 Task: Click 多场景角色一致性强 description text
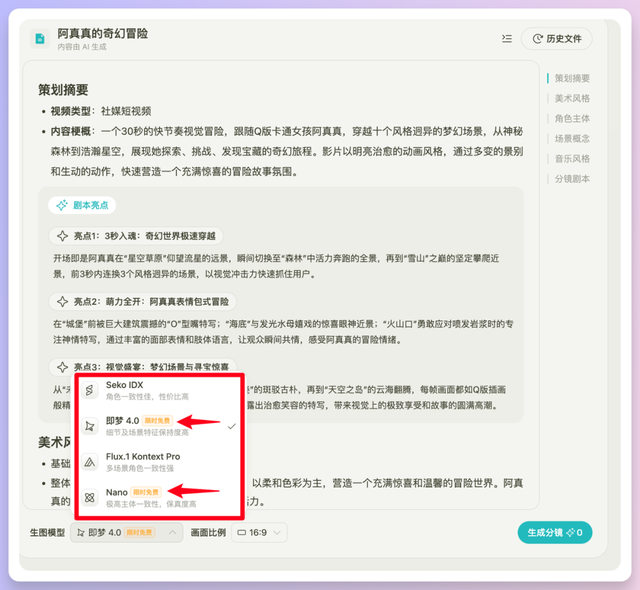tap(140, 468)
